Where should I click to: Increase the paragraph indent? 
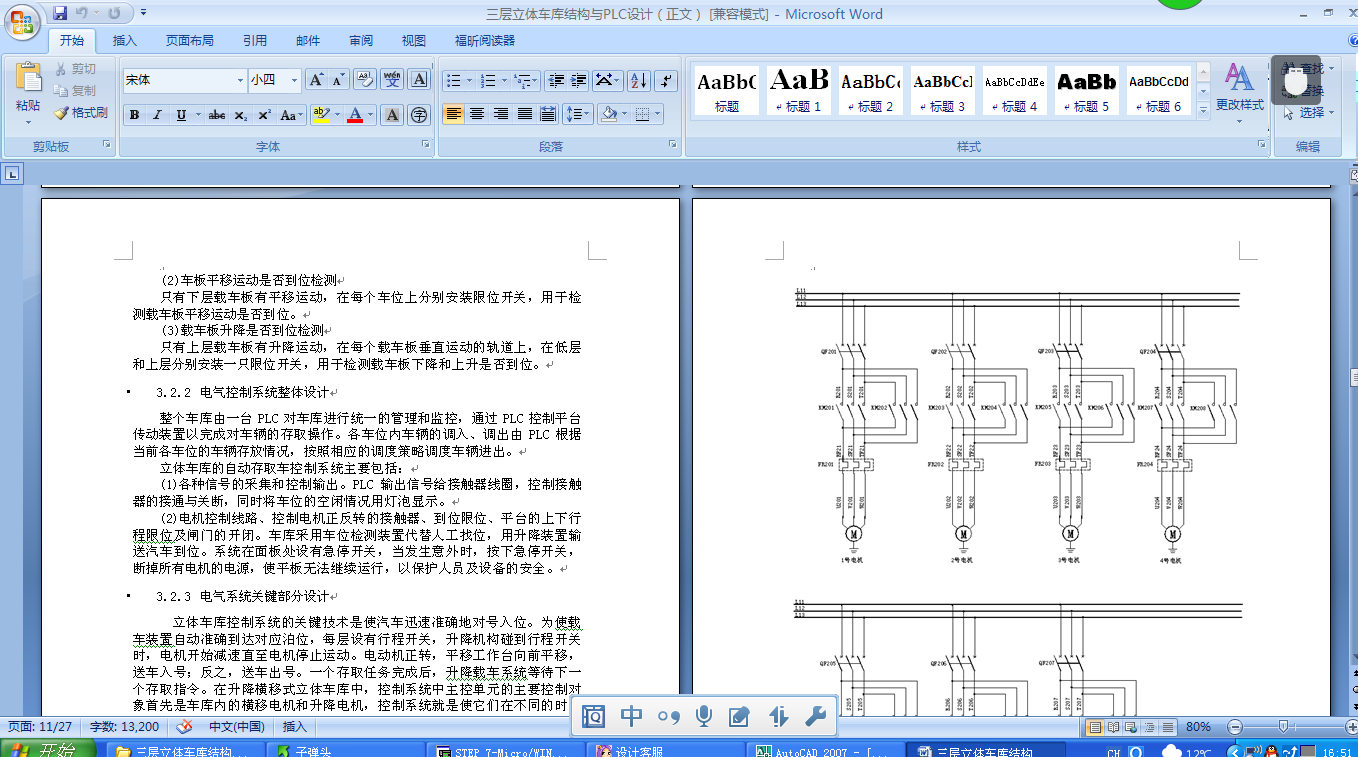pyautogui.click(x=578, y=80)
